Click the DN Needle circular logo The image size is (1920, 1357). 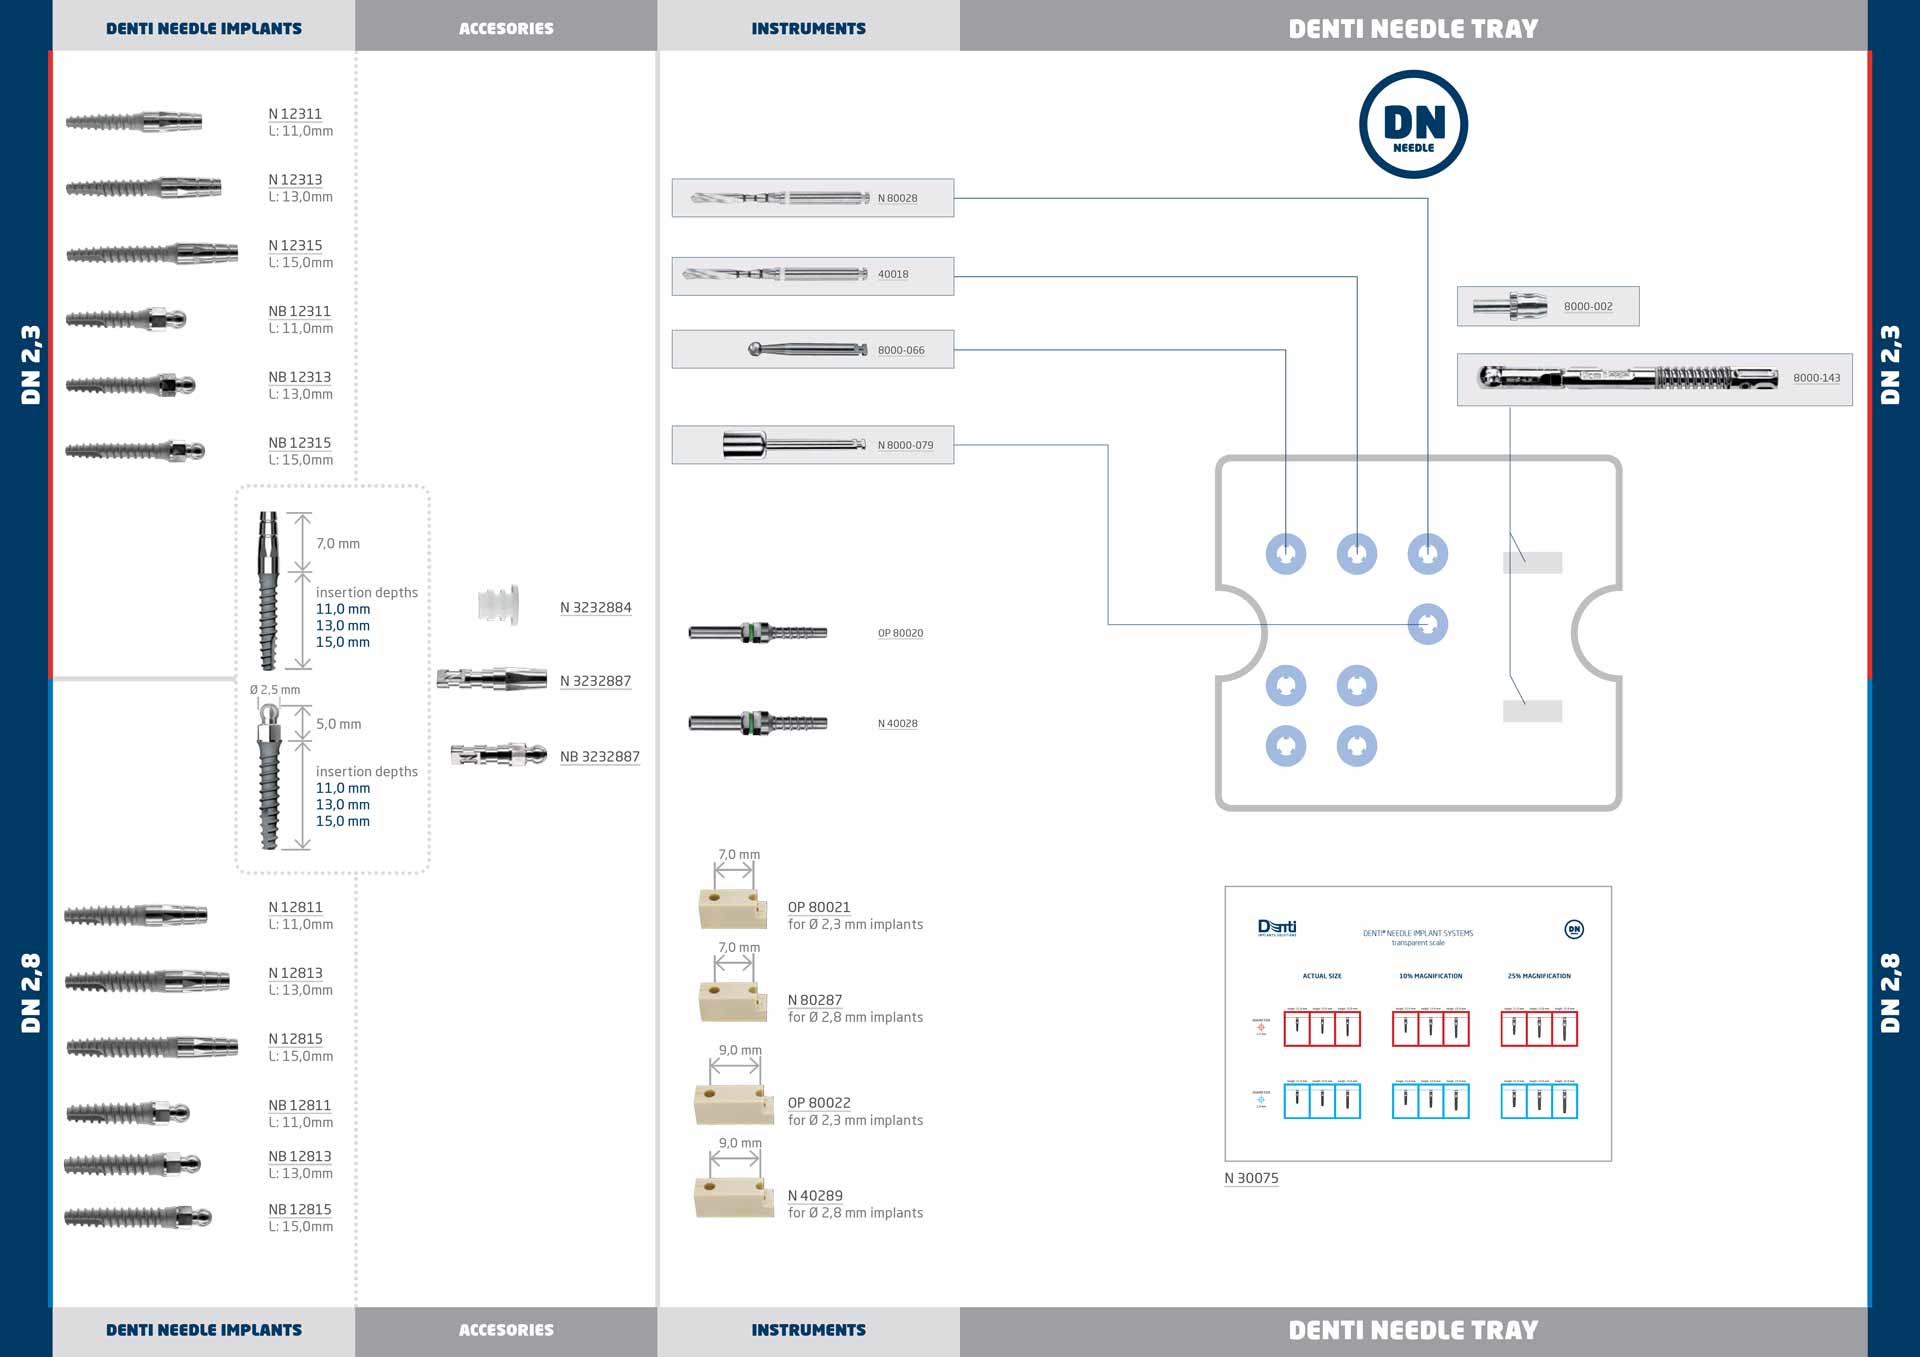pos(1413,125)
